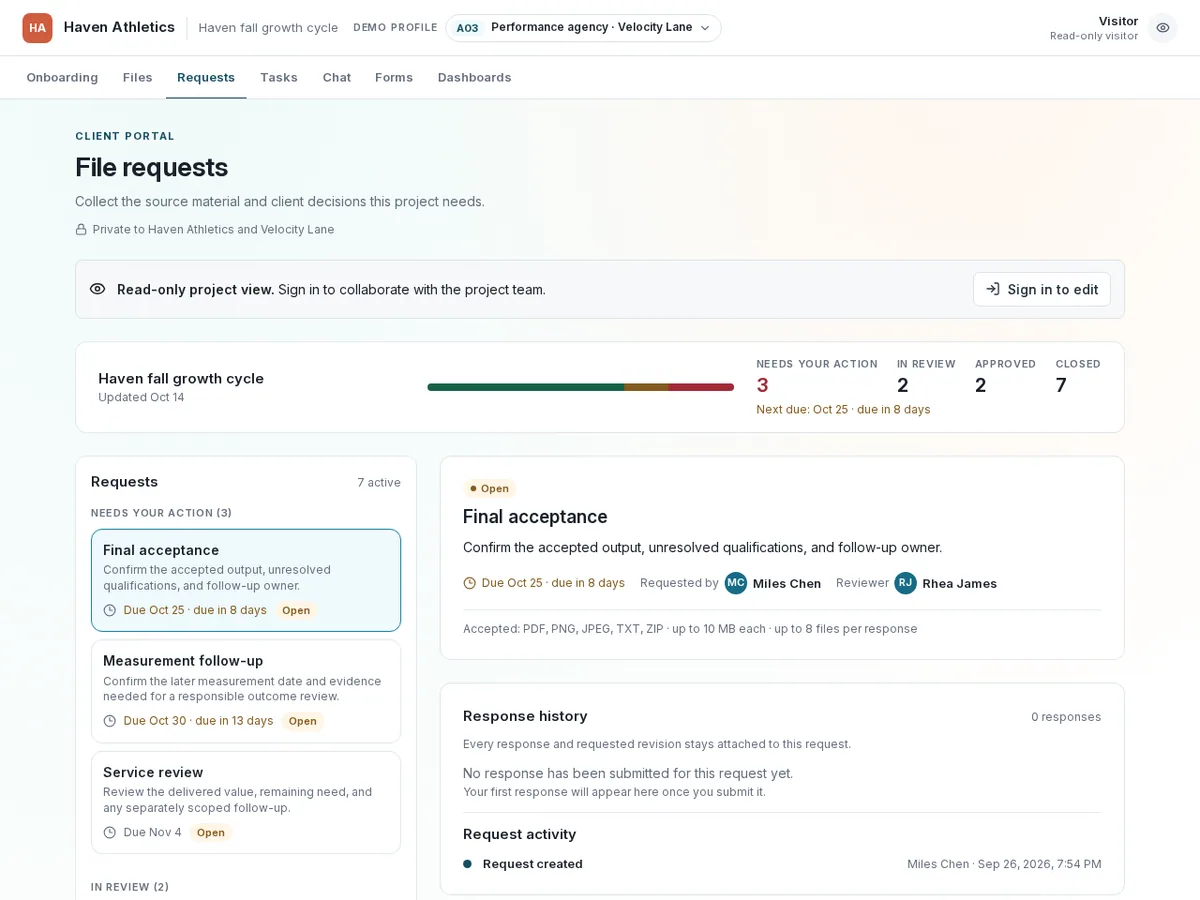Click the Sign in arrow icon
The height and width of the screenshot is (900, 1200).
[x=993, y=289]
